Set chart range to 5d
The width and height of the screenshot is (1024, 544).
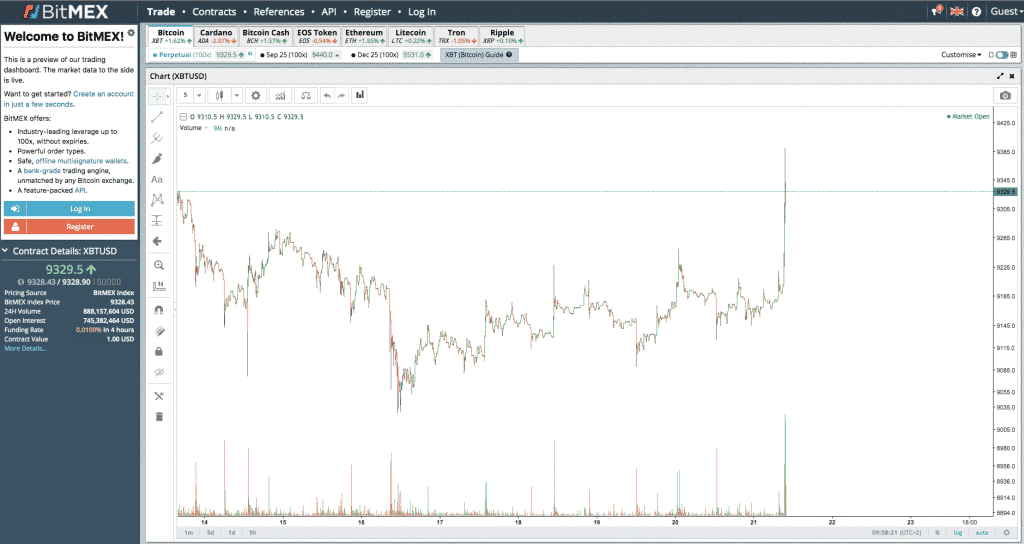point(211,532)
